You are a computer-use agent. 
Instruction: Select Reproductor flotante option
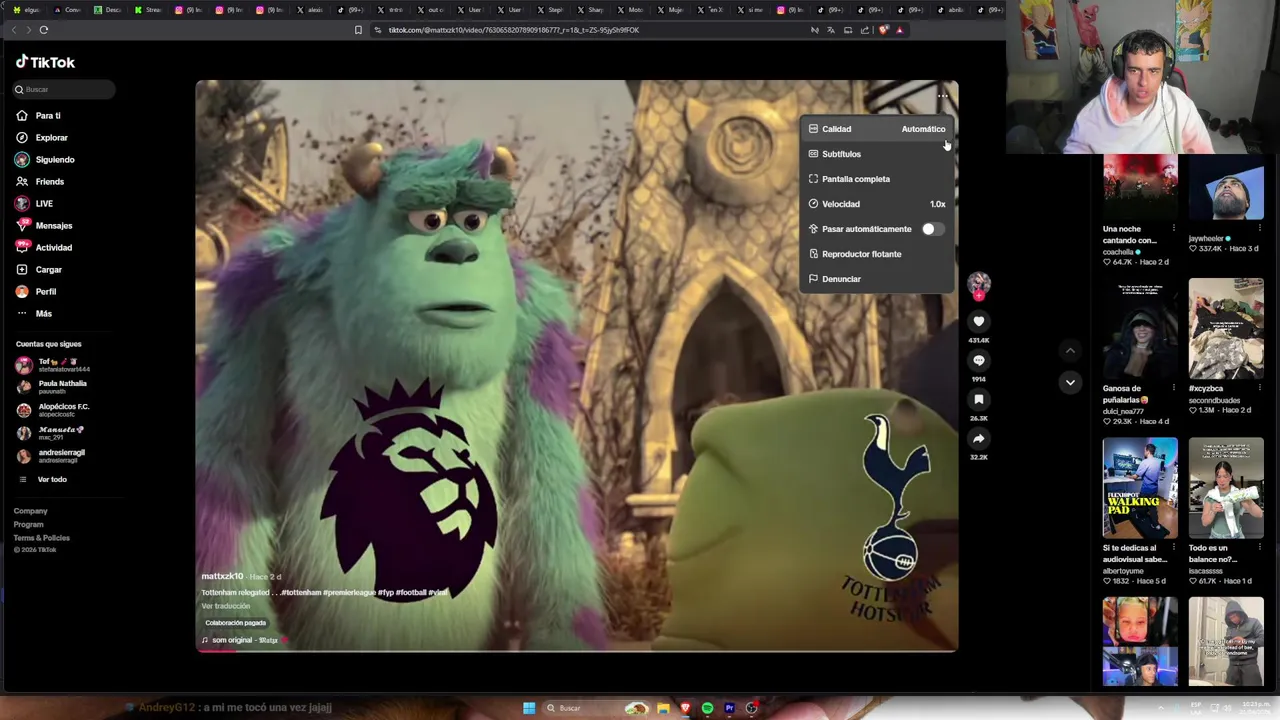877,254
